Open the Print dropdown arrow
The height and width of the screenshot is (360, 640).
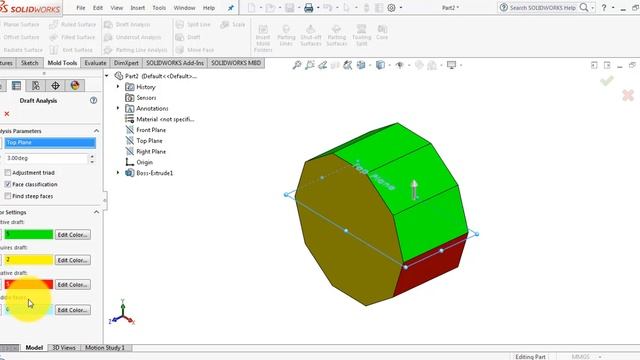pyautogui.click(x=318, y=8)
